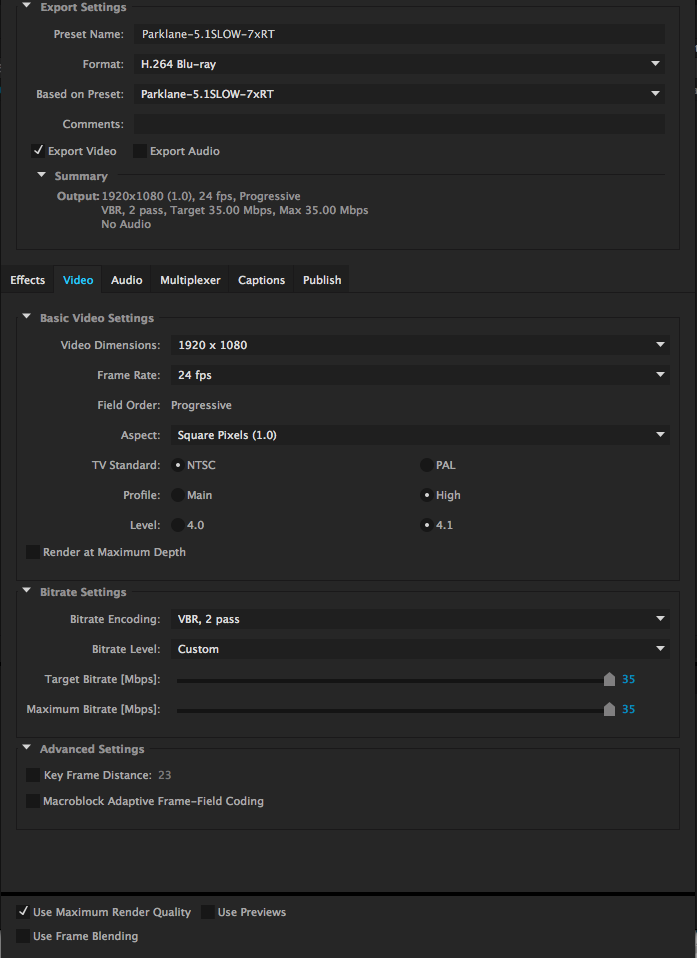Collapse the Basic Video Settings section

click(26, 316)
